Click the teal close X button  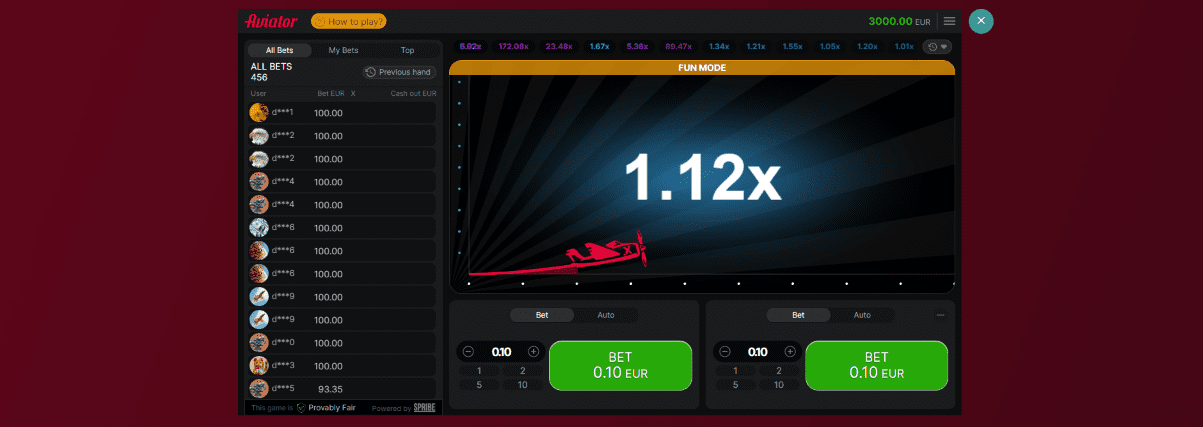tap(981, 21)
